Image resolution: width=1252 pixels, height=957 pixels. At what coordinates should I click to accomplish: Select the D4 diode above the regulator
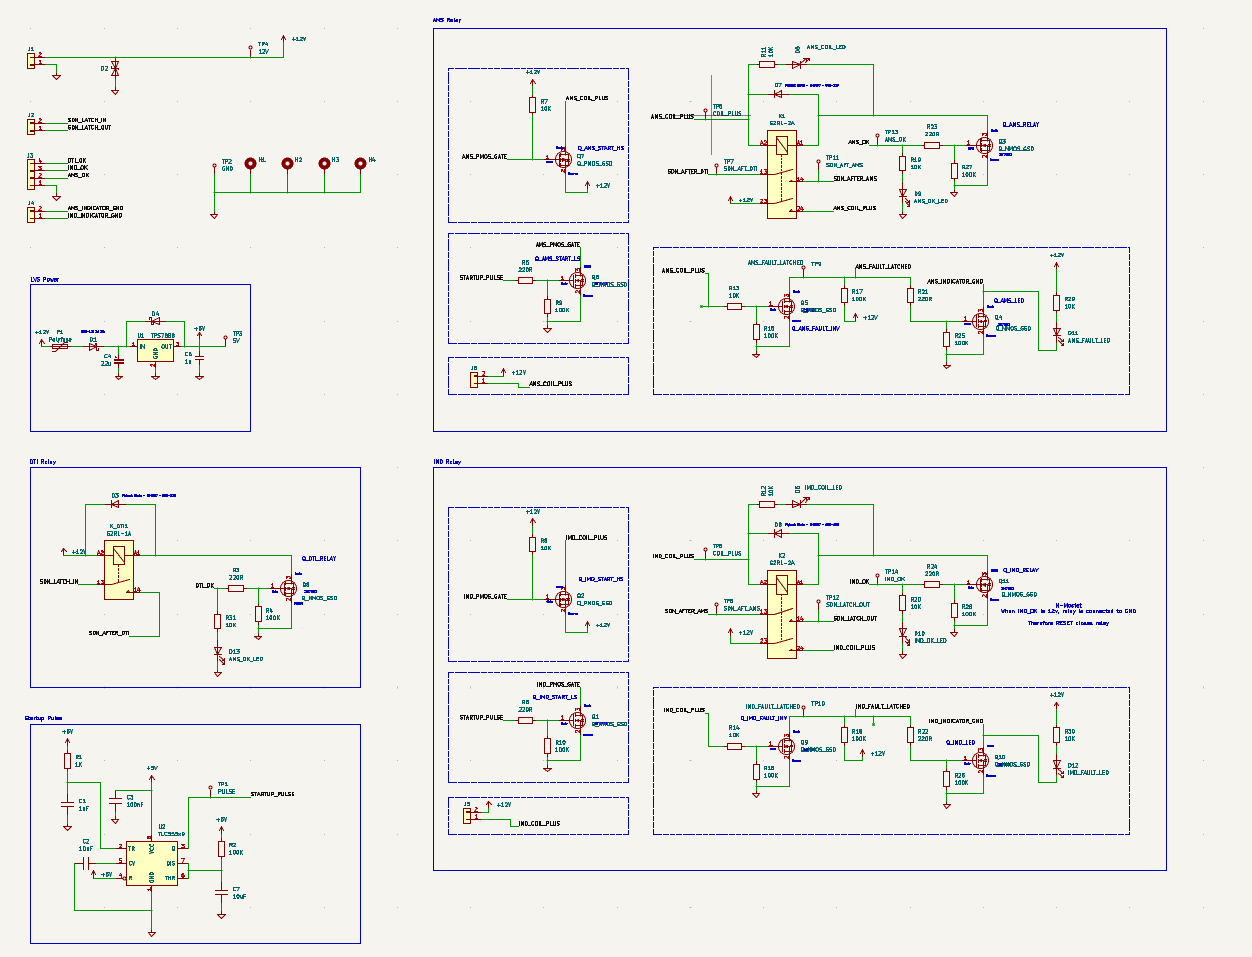pos(155,322)
